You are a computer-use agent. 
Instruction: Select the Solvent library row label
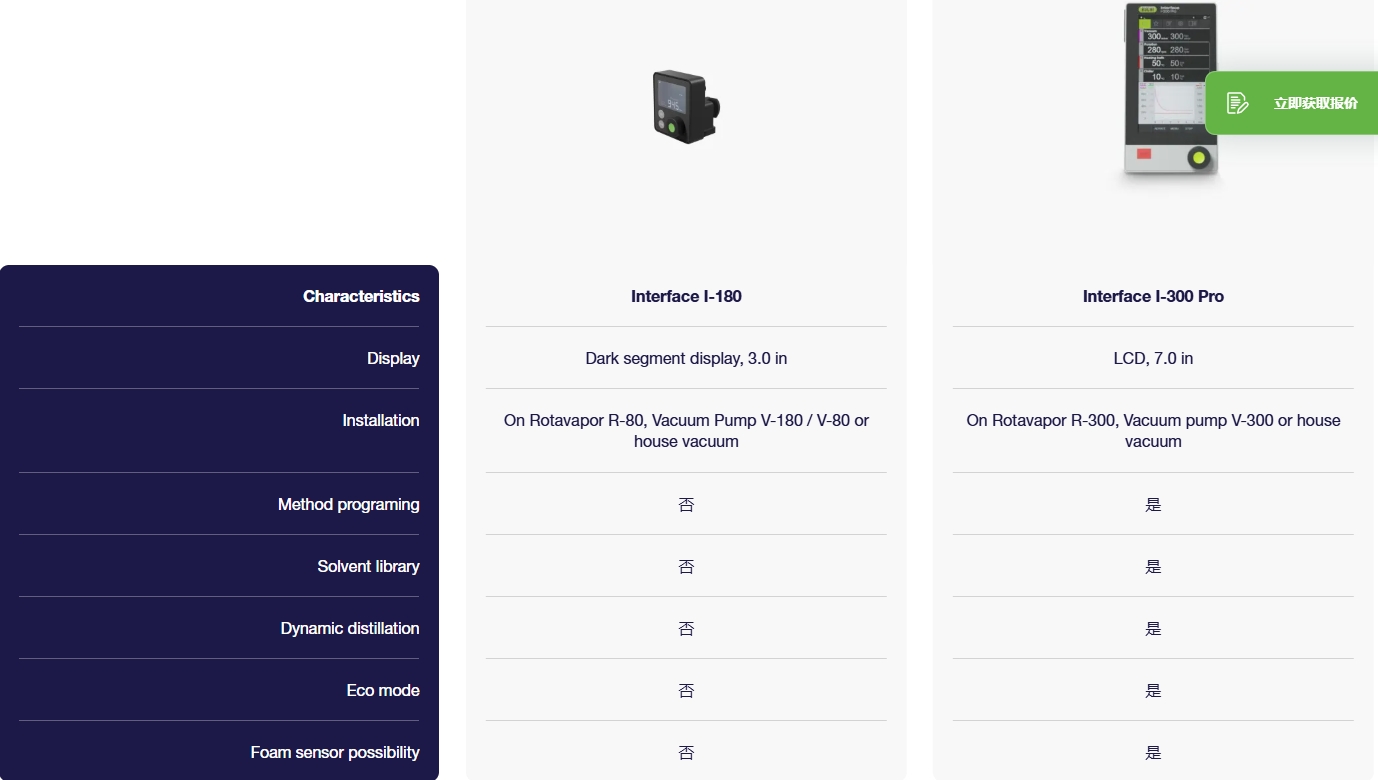(368, 566)
